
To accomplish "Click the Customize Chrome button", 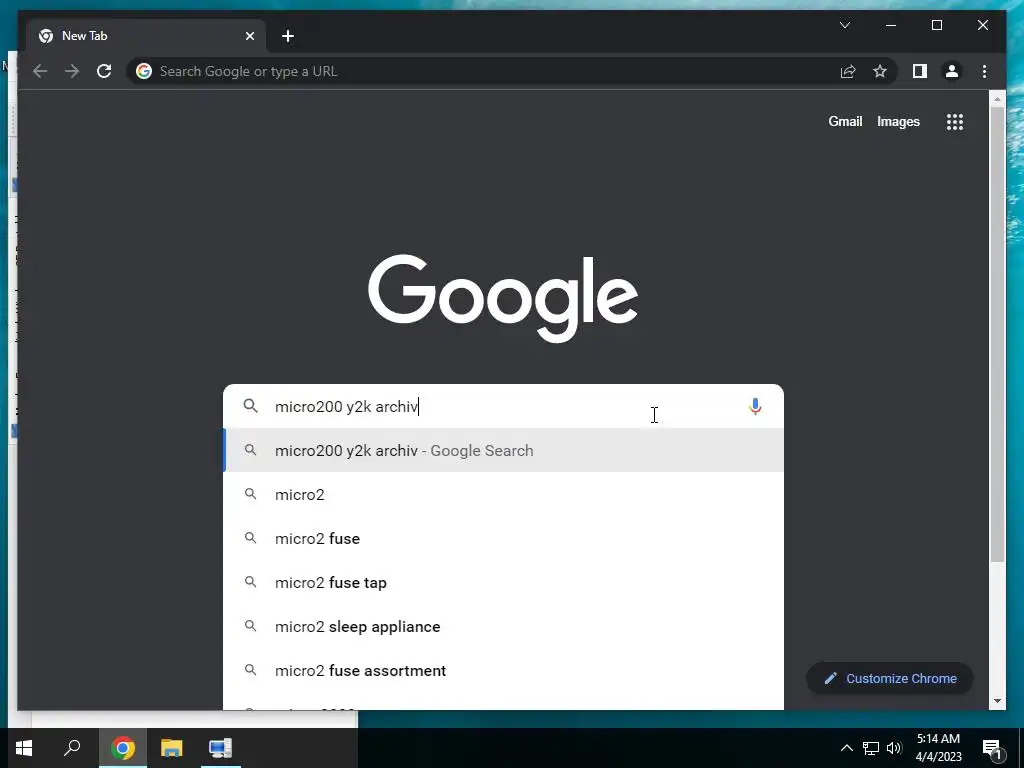I will [890, 679].
